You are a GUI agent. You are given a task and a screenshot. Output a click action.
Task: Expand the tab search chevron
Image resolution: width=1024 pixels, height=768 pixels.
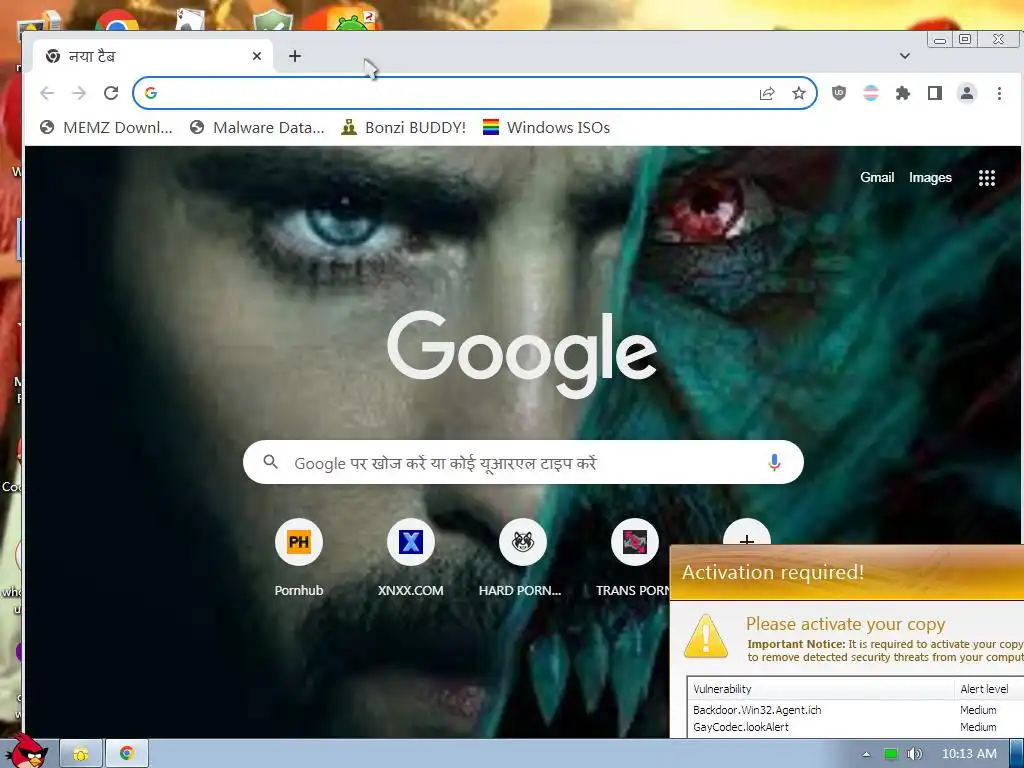coord(904,56)
